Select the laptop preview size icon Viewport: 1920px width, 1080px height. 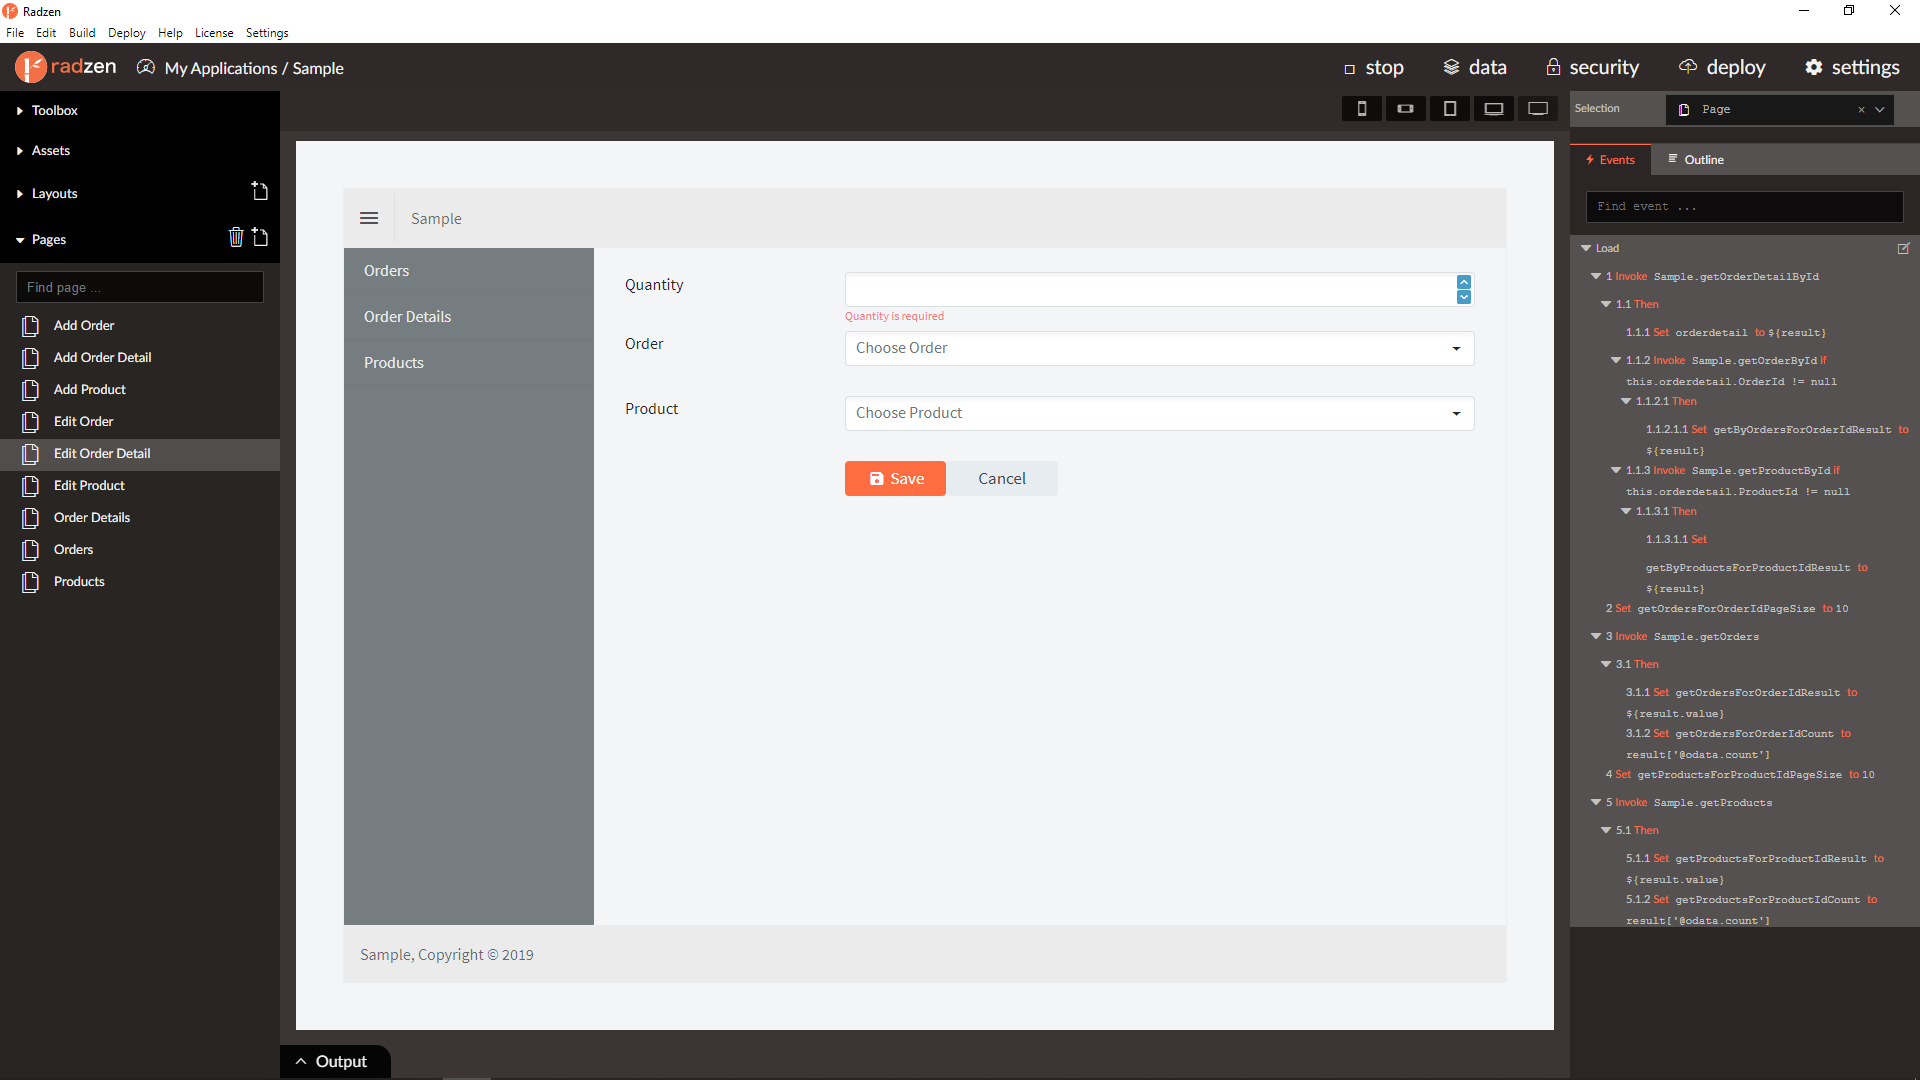pyautogui.click(x=1493, y=109)
